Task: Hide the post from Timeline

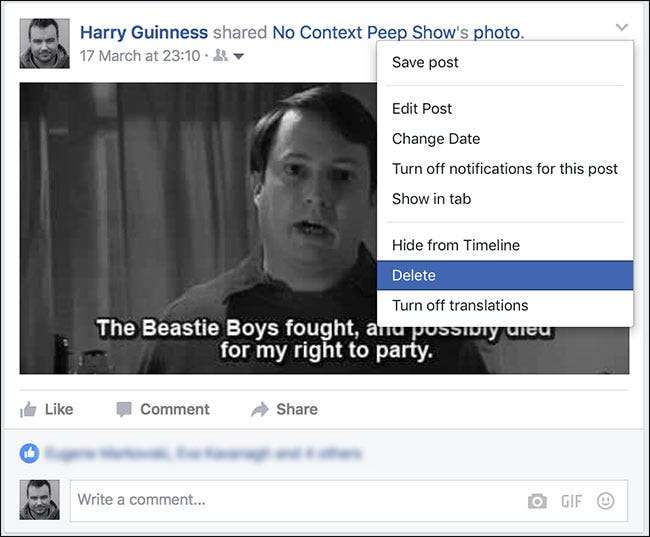Action: pos(456,245)
